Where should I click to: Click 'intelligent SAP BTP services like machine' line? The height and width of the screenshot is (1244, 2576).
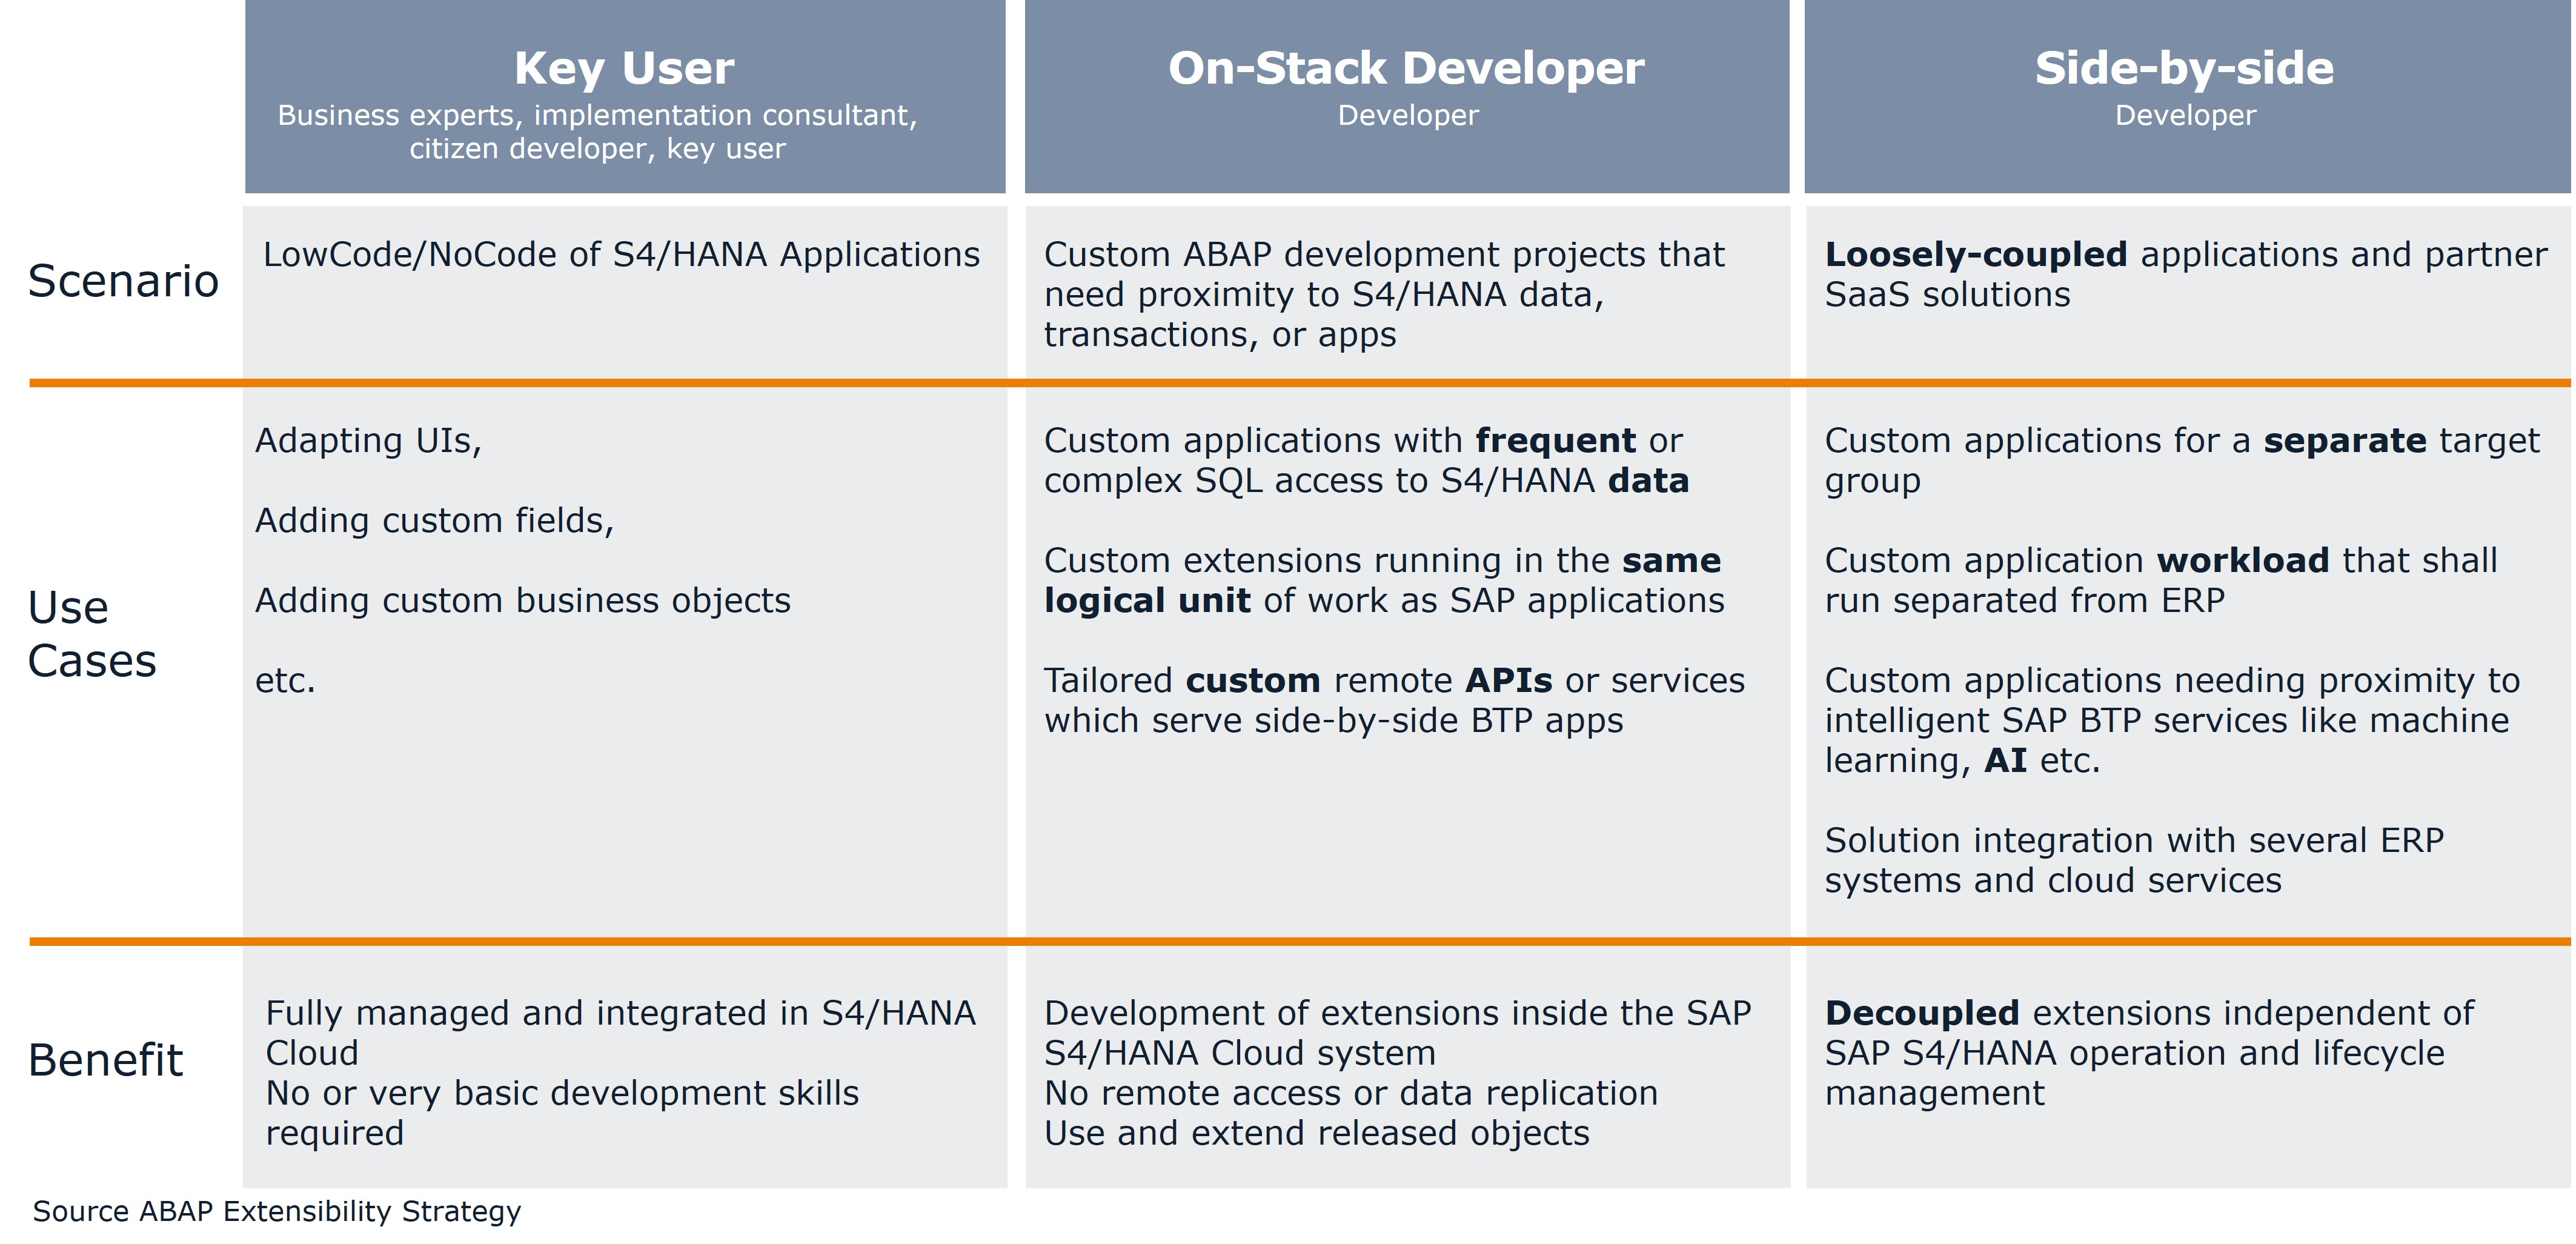(2167, 721)
